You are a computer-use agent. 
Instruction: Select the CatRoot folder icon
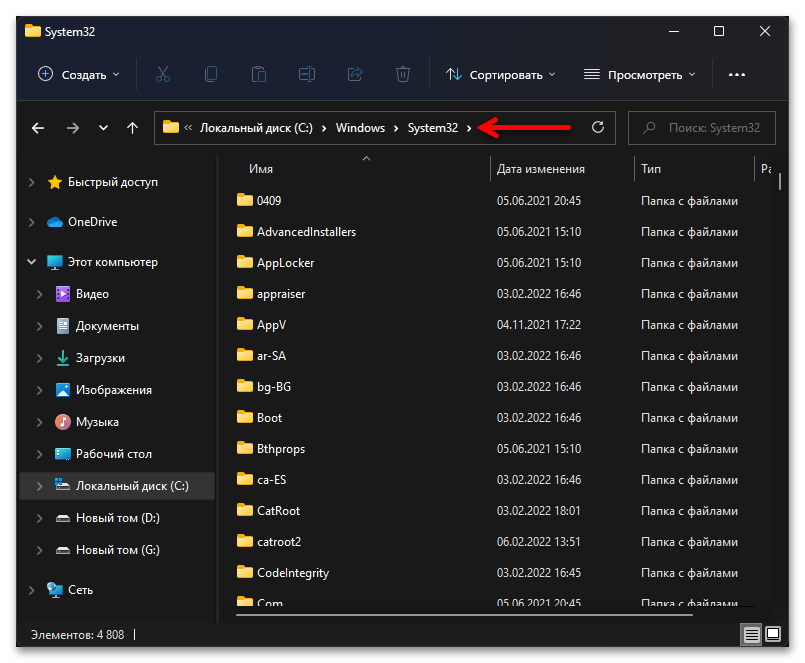point(245,510)
